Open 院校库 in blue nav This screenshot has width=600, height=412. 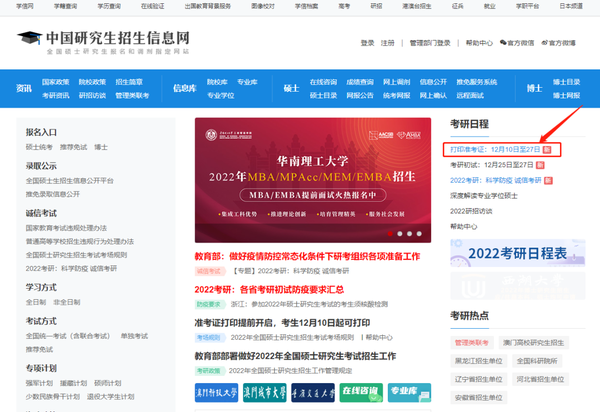point(217,82)
